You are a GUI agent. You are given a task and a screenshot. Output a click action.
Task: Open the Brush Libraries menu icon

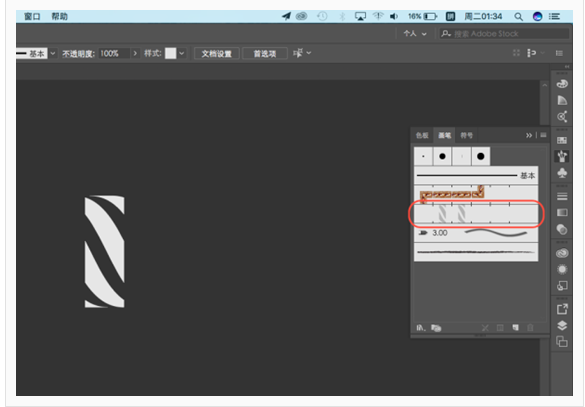pyautogui.click(x=421, y=328)
